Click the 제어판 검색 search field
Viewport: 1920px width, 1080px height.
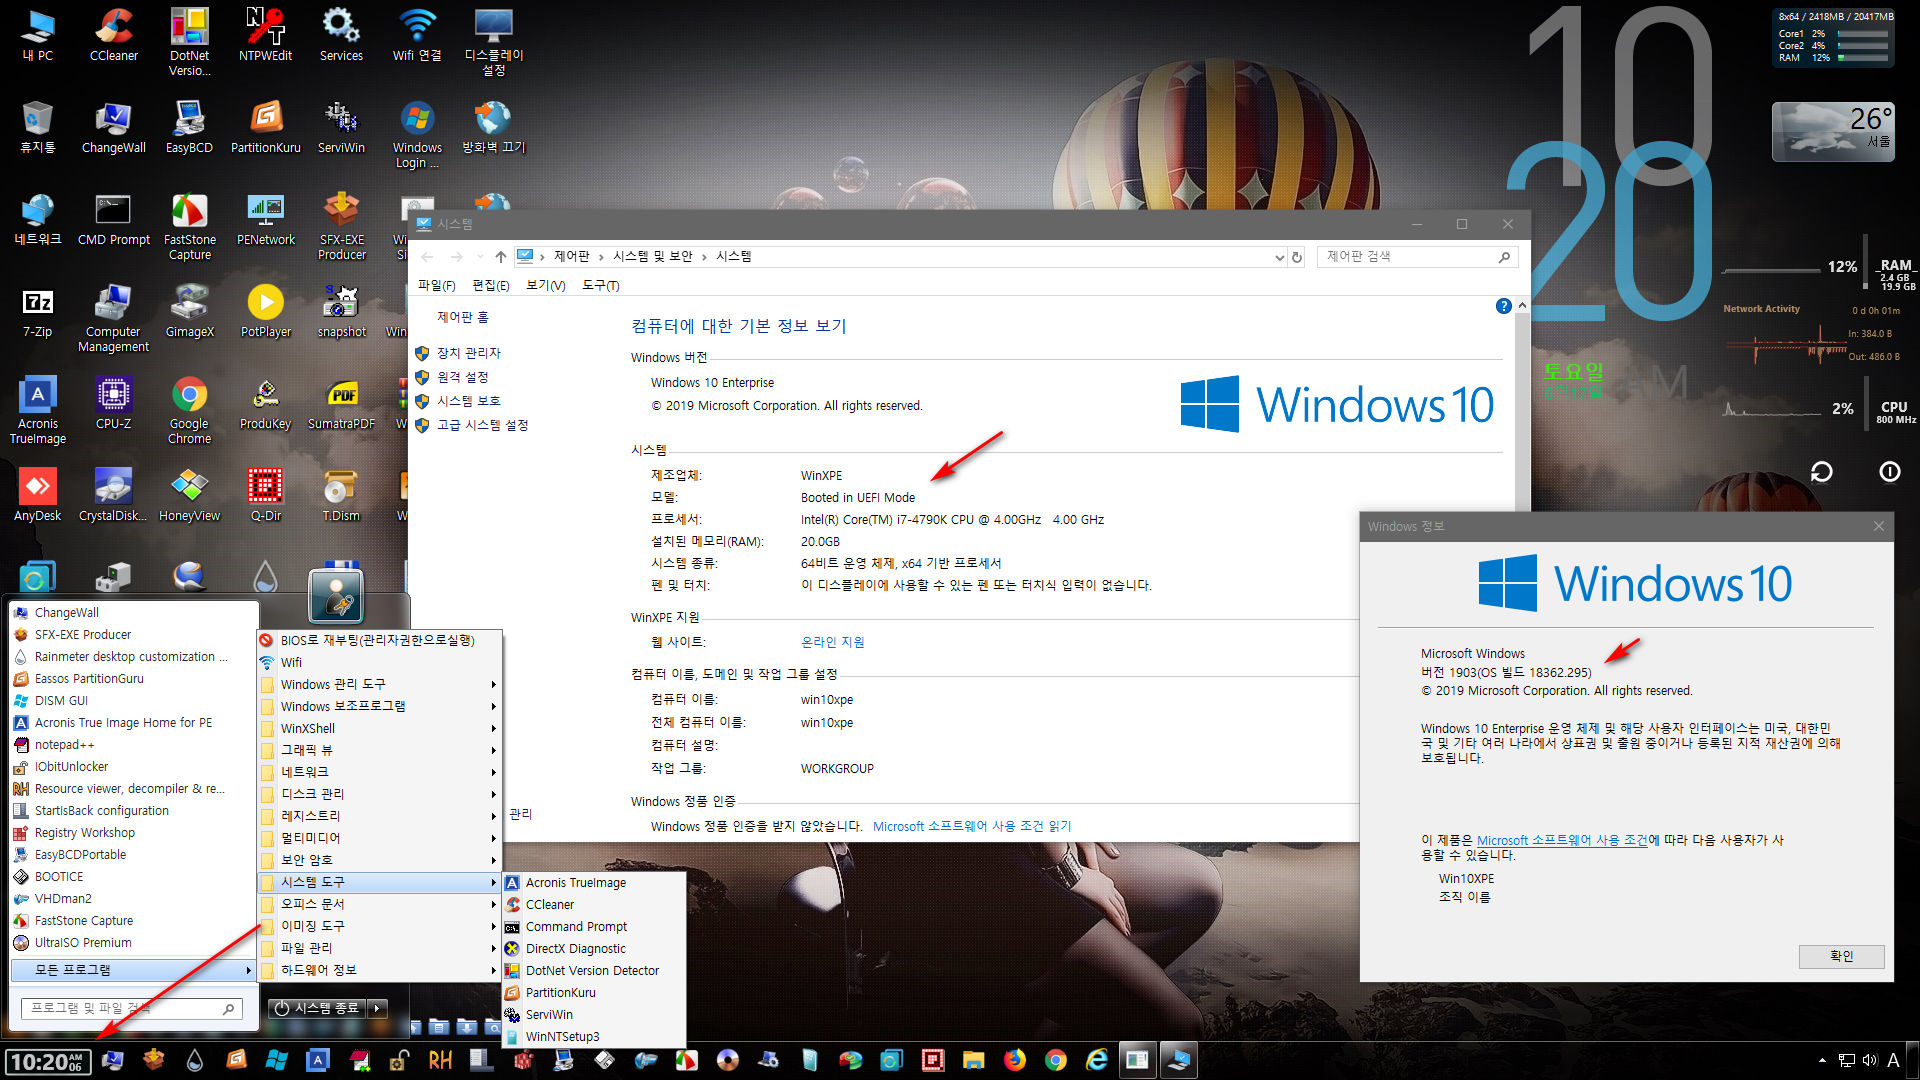pyautogui.click(x=1417, y=257)
